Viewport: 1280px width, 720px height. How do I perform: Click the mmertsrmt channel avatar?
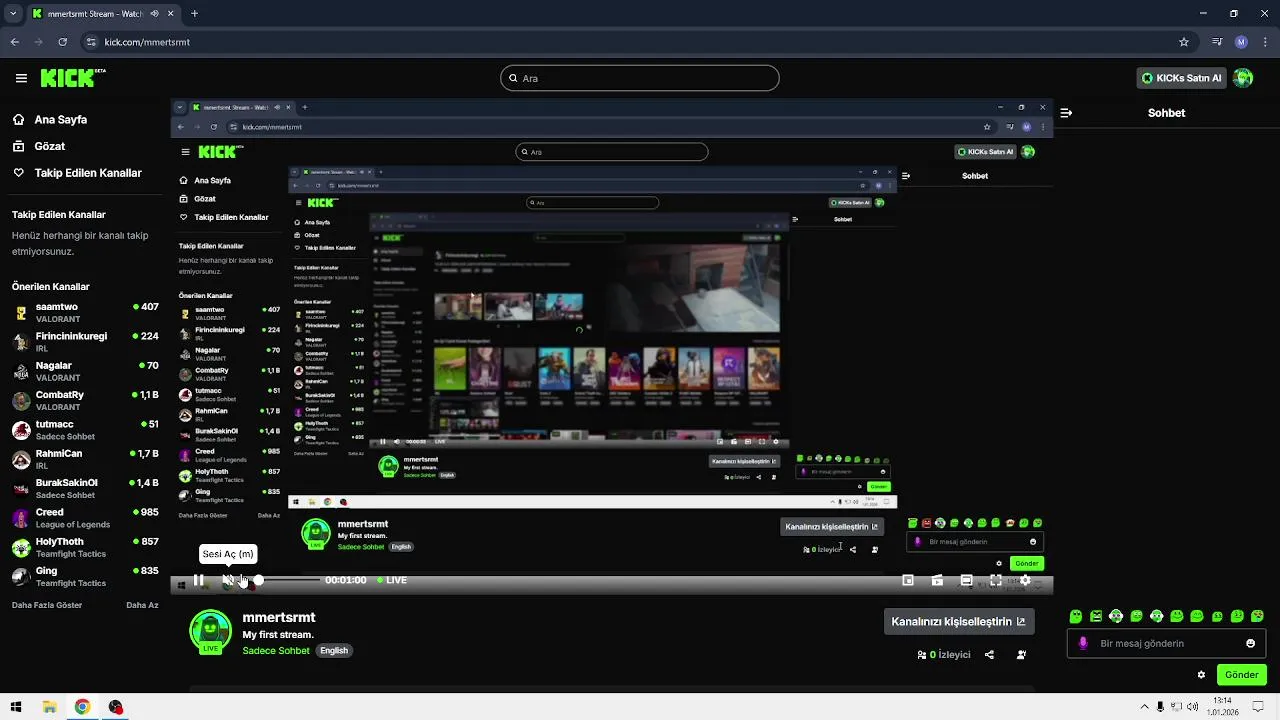(x=210, y=631)
